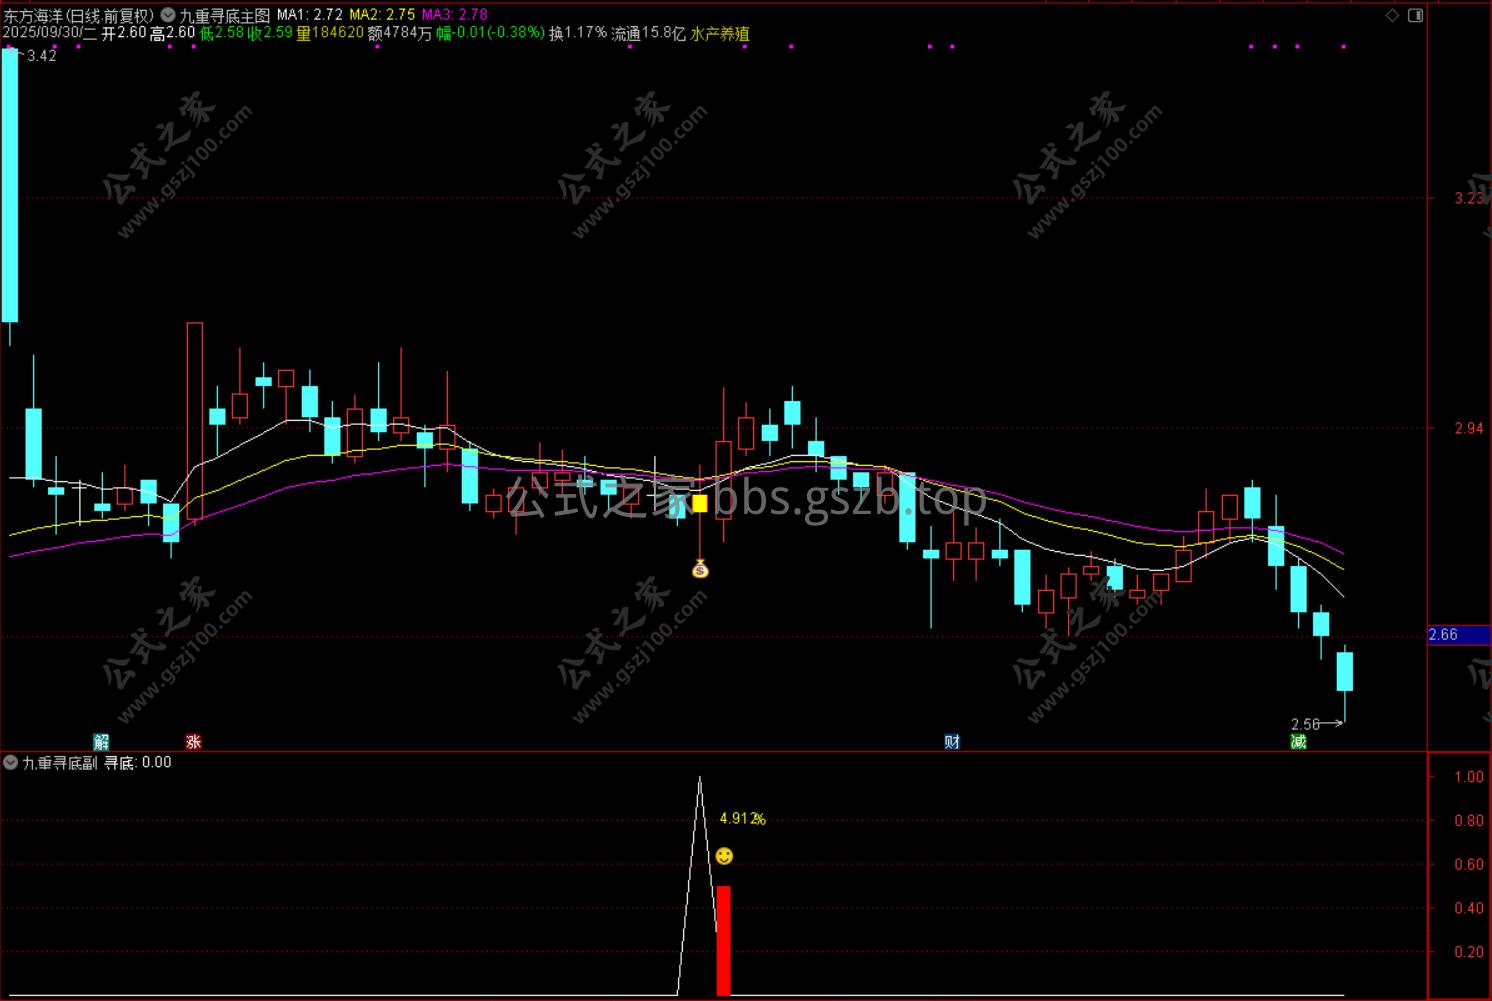
Task: Click the 1.00 sub-chart axis label
Action: (1469, 777)
